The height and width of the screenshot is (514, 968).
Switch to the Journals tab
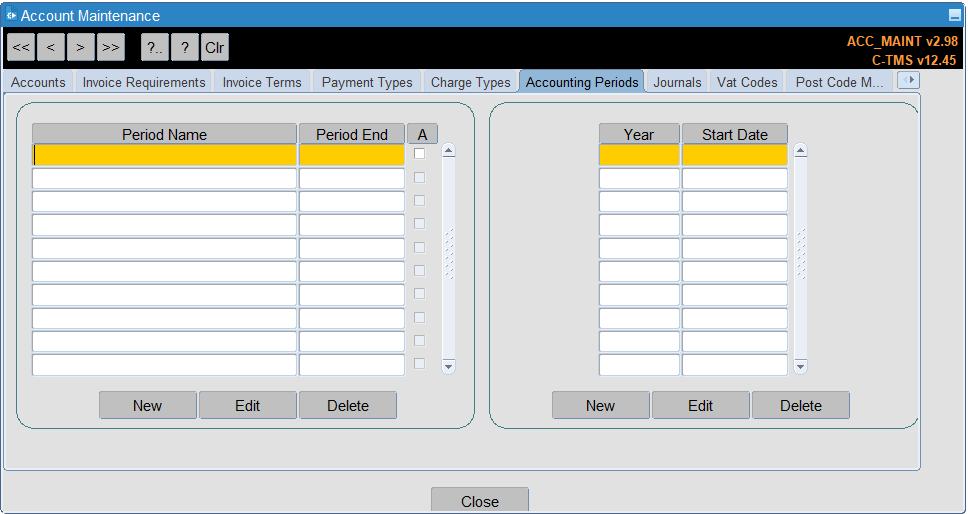point(677,82)
